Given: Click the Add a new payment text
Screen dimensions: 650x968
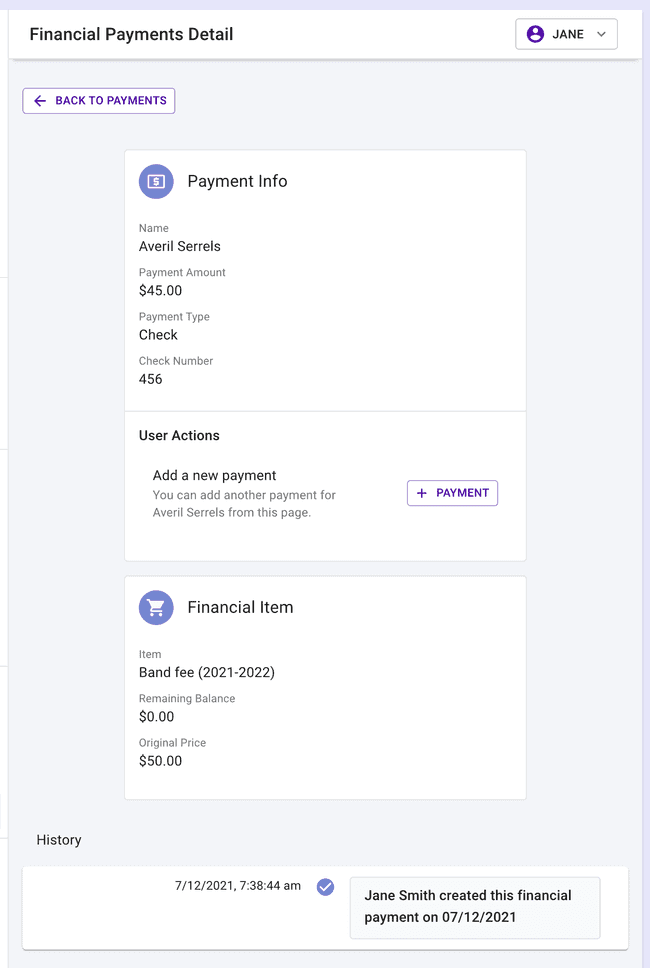Looking at the screenshot, I should [214, 475].
